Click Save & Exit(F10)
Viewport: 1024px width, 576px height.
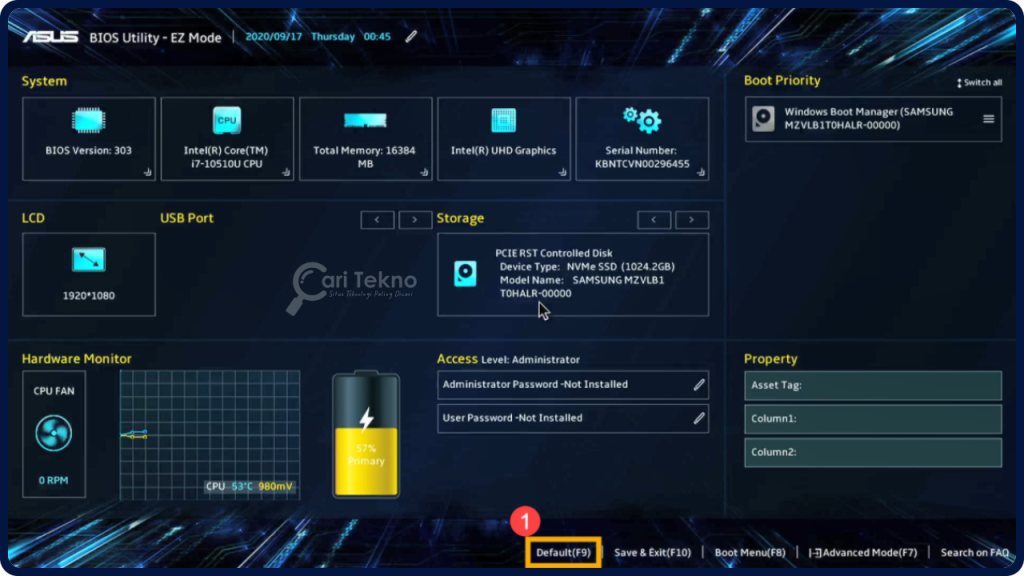[x=654, y=551]
